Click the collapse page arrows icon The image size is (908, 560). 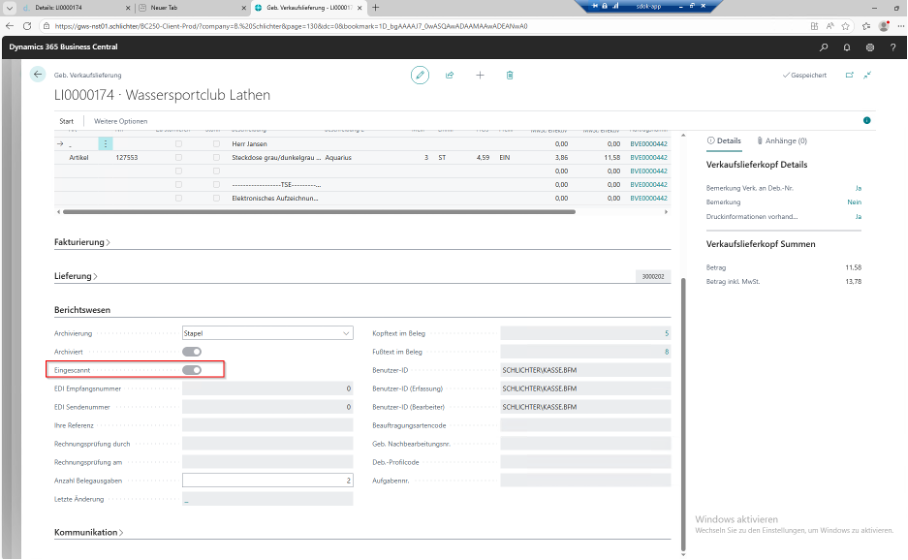[x=867, y=75]
